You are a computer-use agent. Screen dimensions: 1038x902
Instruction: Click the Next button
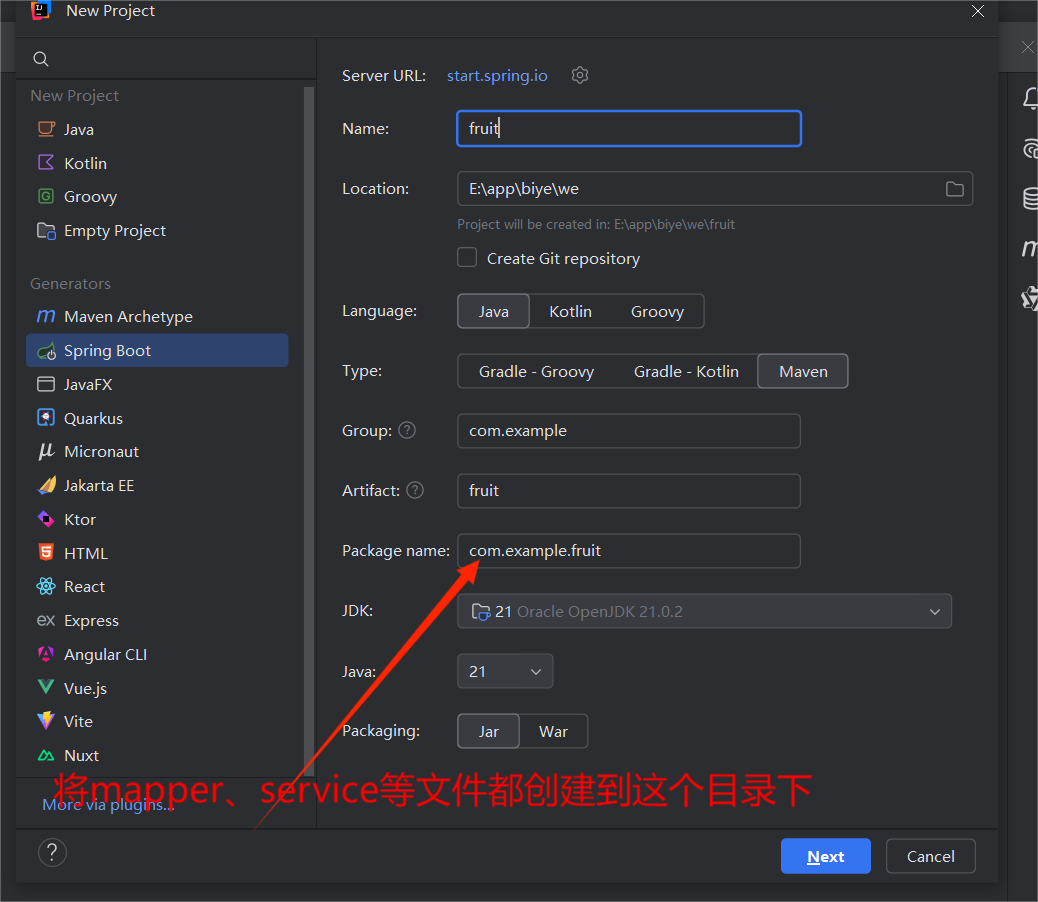click(x=825, y=856)
